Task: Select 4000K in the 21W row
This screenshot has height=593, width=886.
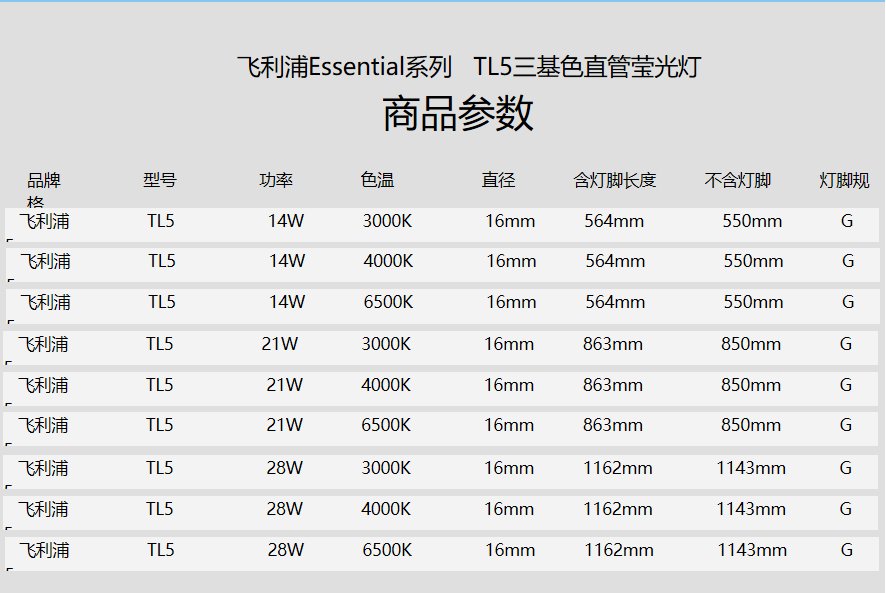Action: [386, 385]
